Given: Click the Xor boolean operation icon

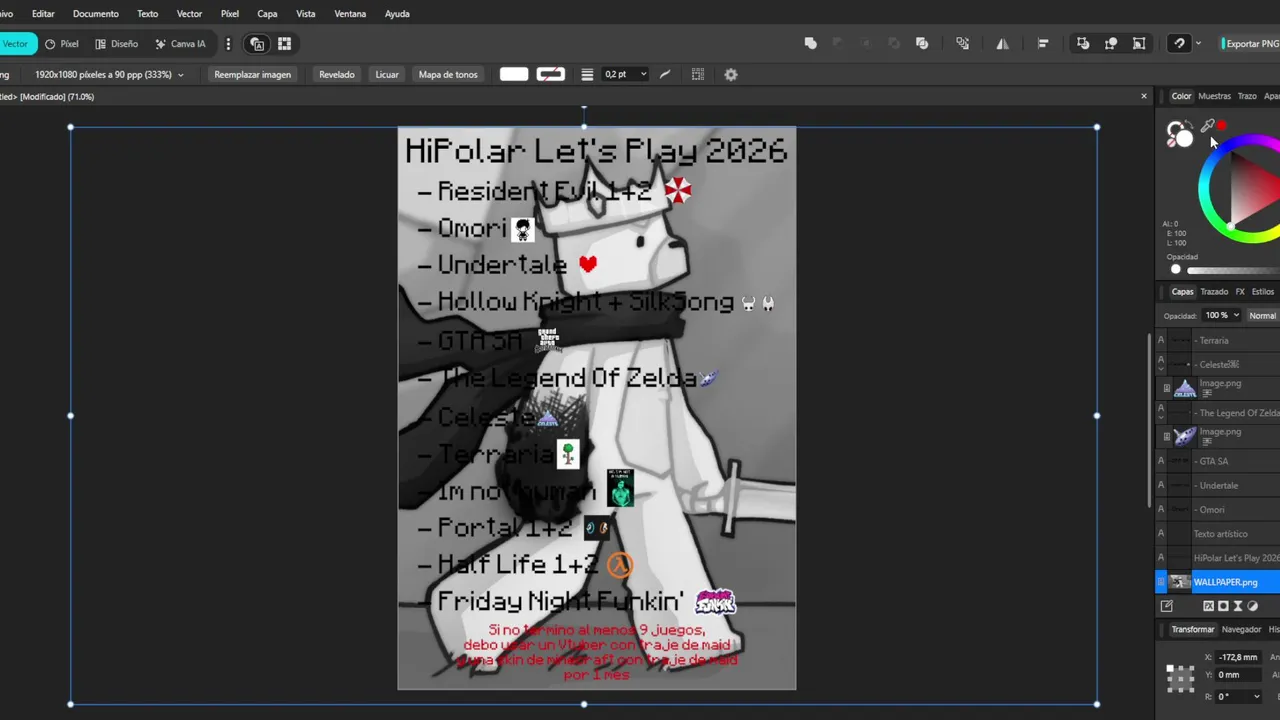Looking at the screenshot, I should tap(894, 44).
